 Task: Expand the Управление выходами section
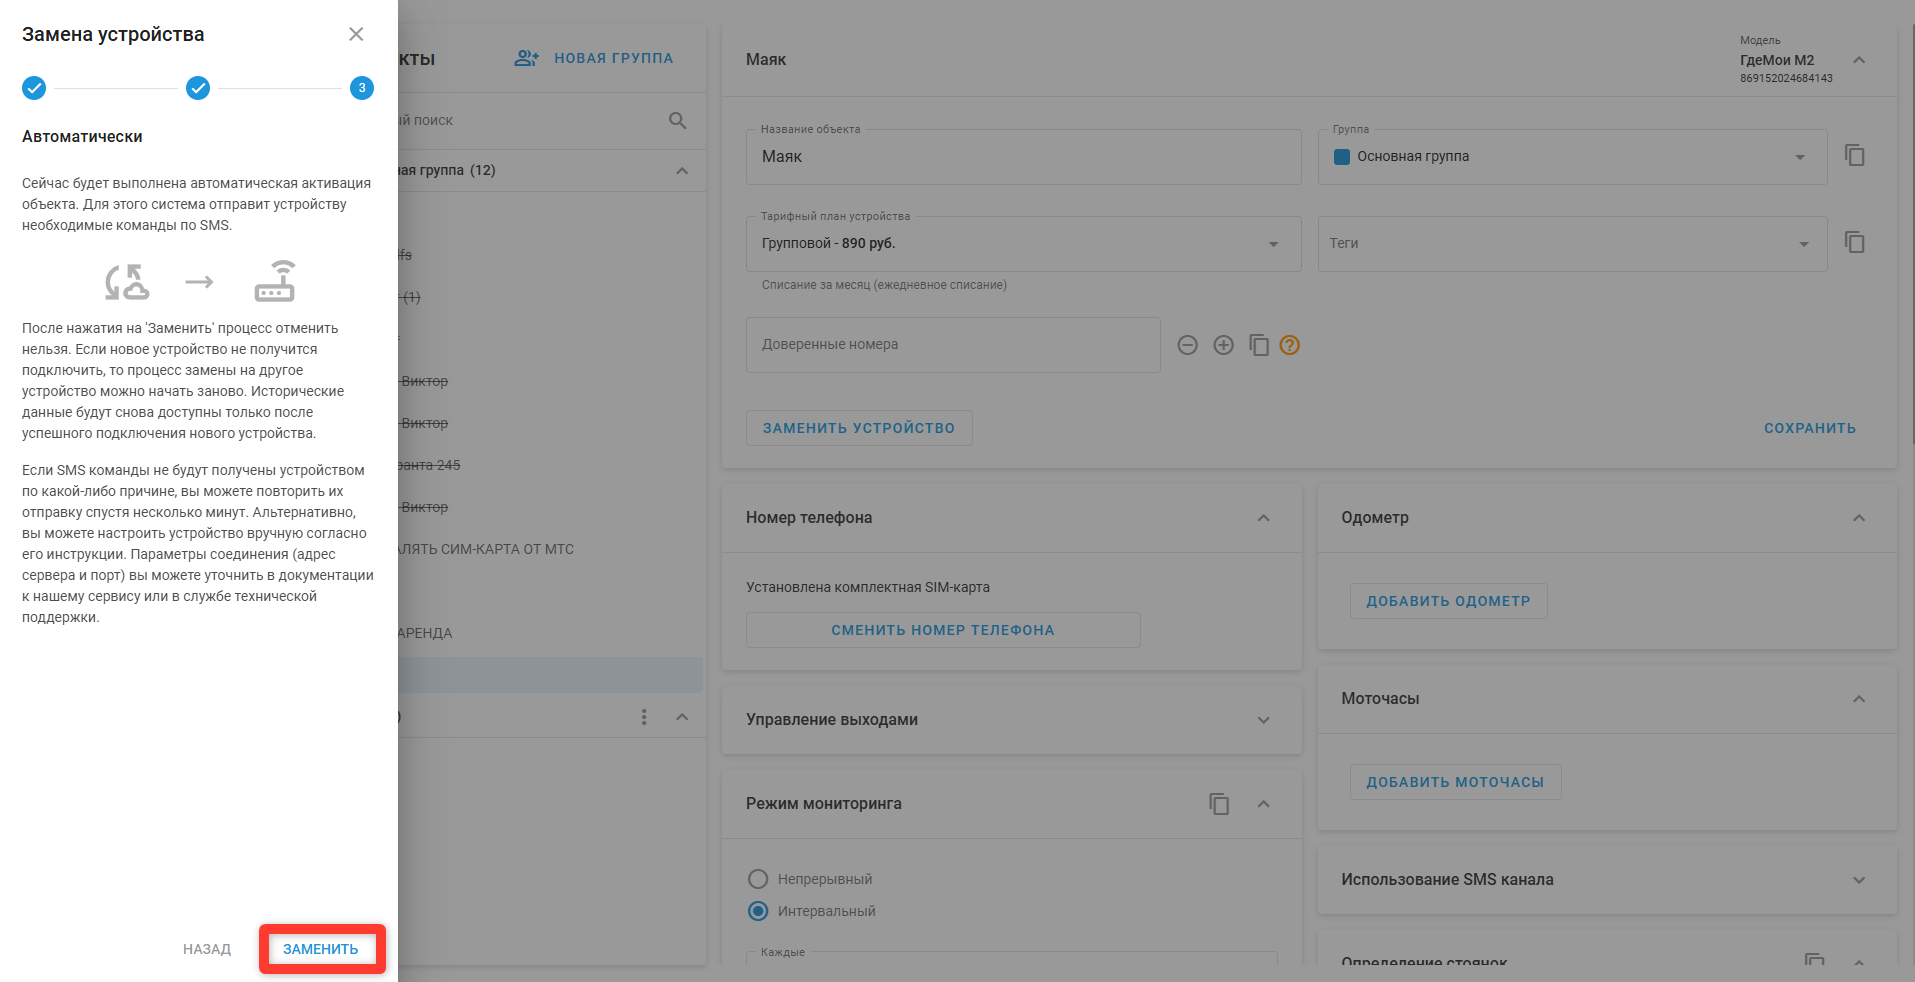tap(1263, 720)
